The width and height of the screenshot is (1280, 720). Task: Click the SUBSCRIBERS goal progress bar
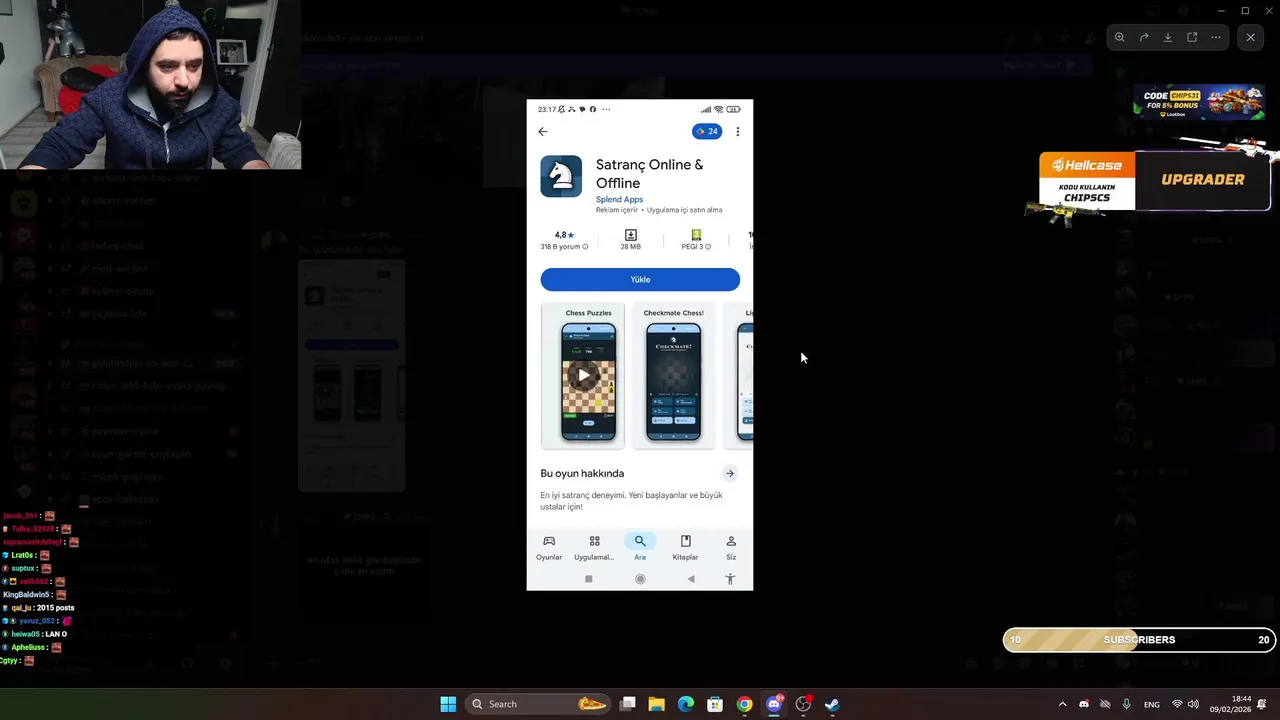(x=1139, y=640)
